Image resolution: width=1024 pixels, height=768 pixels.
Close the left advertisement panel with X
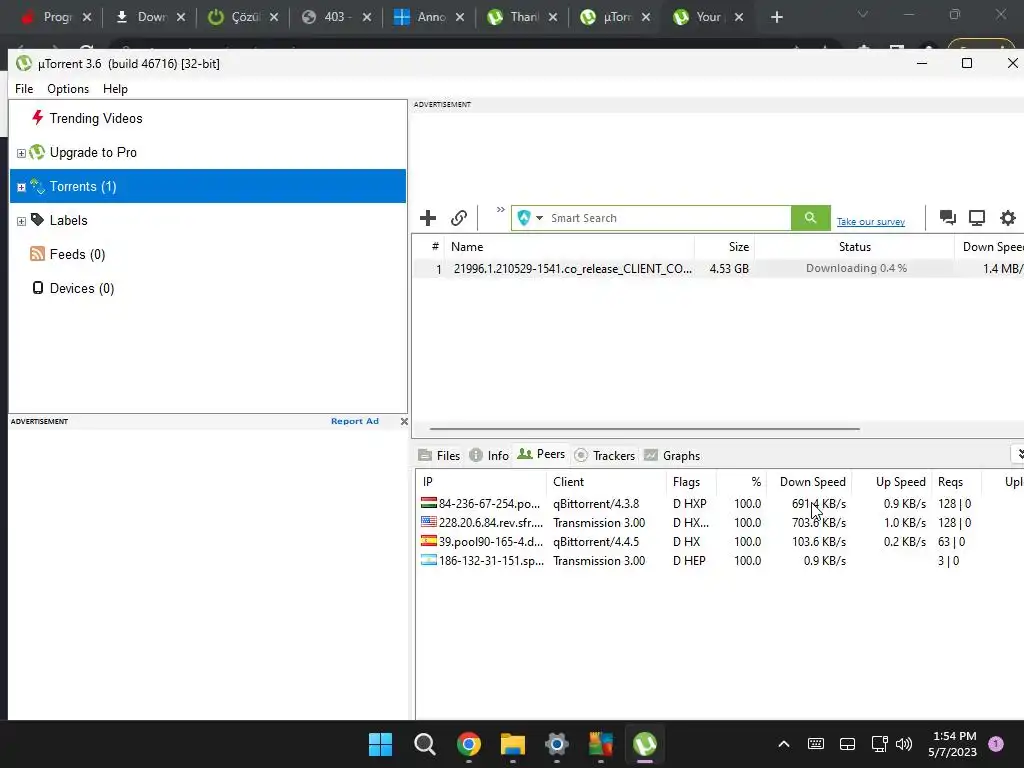pos(404,421)
